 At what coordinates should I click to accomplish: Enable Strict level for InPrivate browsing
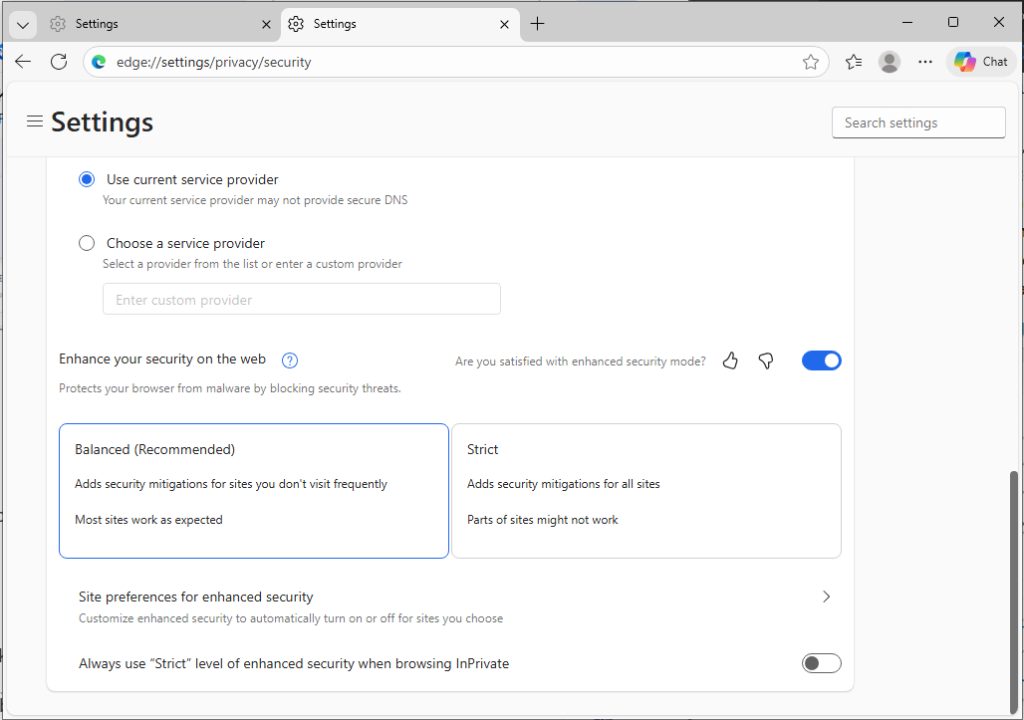(x=821, y=663)
